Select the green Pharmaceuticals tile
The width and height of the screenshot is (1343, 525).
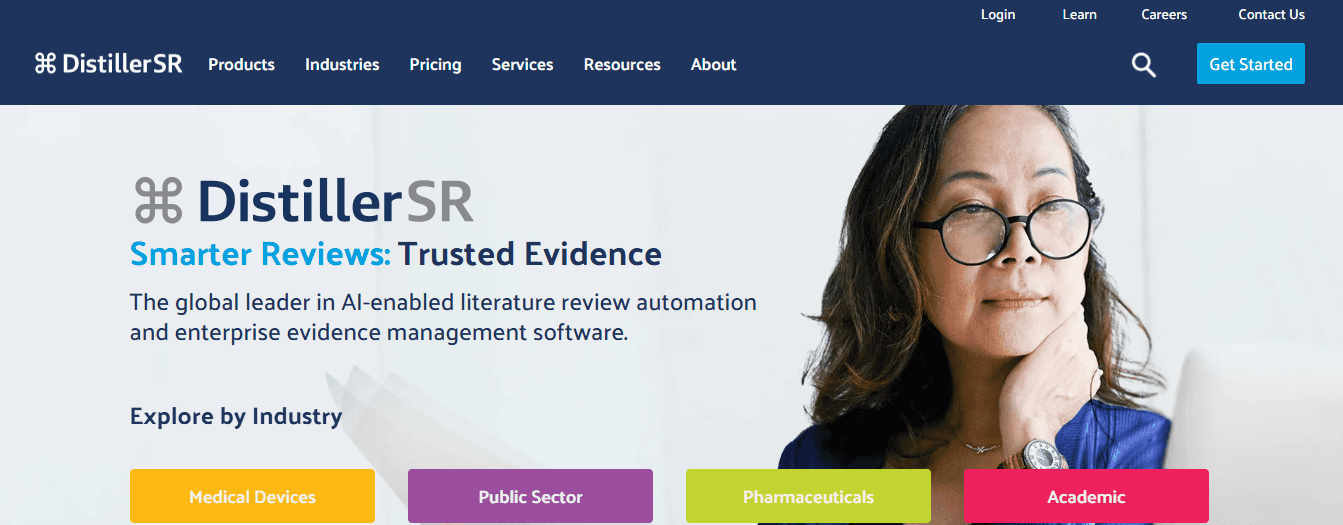[x=808, y=496]
